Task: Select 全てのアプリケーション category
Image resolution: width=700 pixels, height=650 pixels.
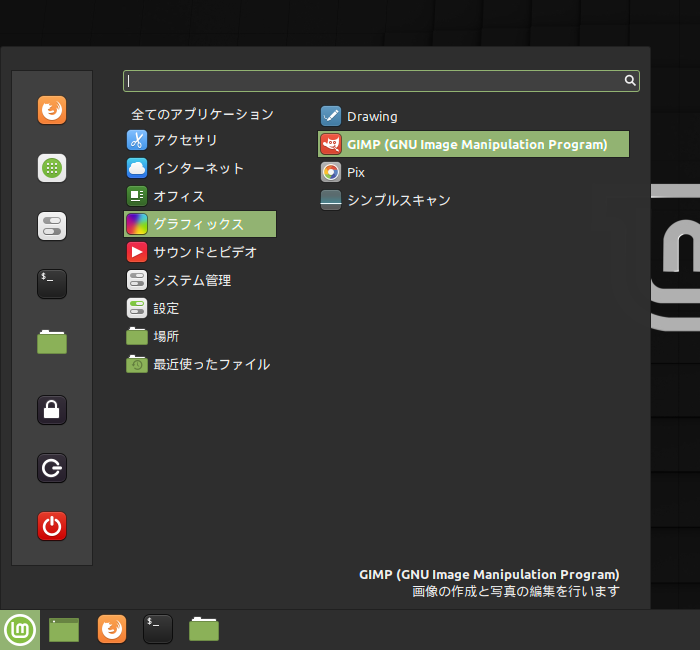Action: pos(202,114)
